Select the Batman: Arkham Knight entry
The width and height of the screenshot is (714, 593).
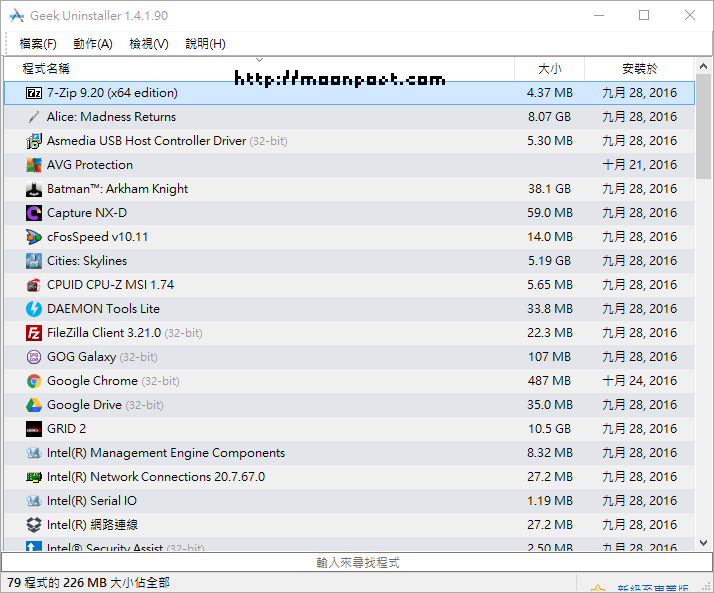click(350, 189)
